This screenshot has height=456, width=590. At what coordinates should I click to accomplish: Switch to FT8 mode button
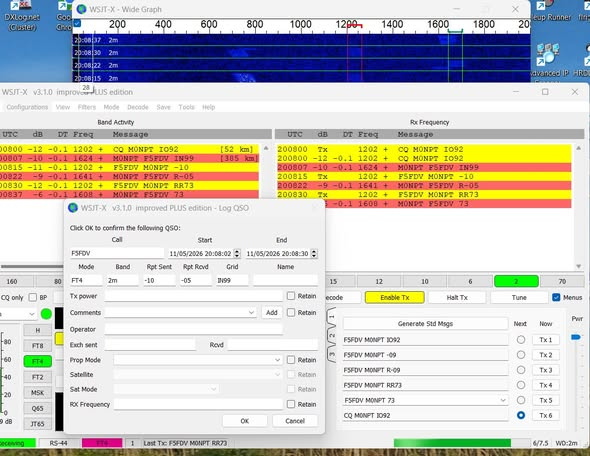coord(38,346)
